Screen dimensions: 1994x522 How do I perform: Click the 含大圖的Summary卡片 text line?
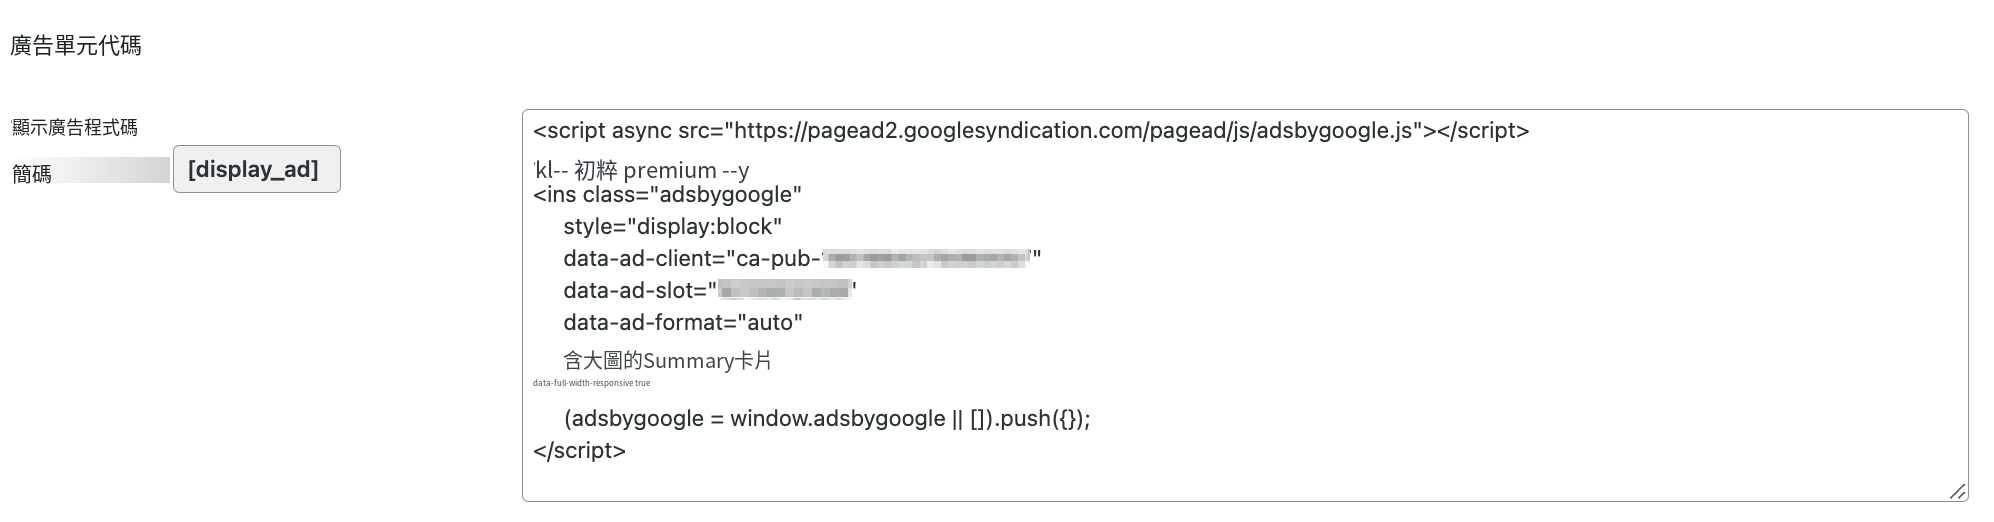(668, 361)
